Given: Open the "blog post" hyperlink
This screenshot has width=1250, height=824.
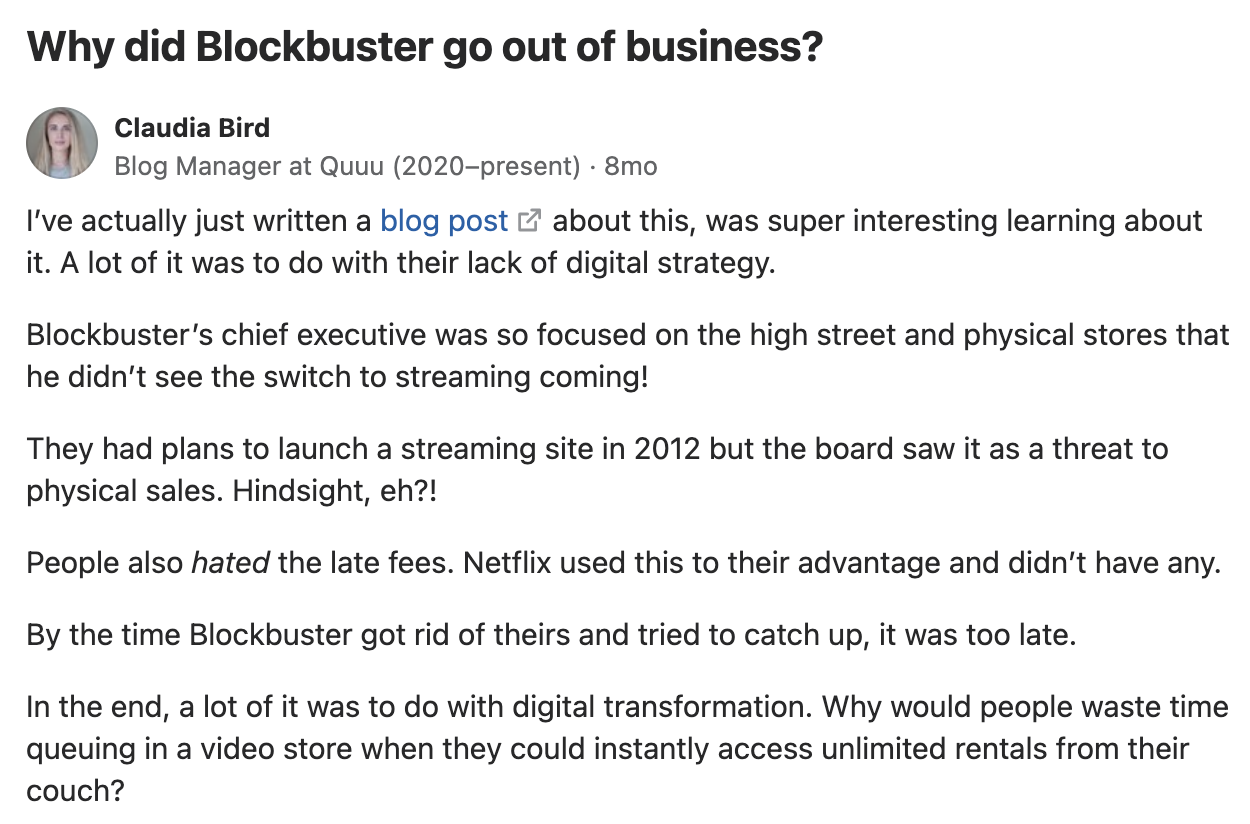Looking at the screenshot, I should (x=444, y=221).
